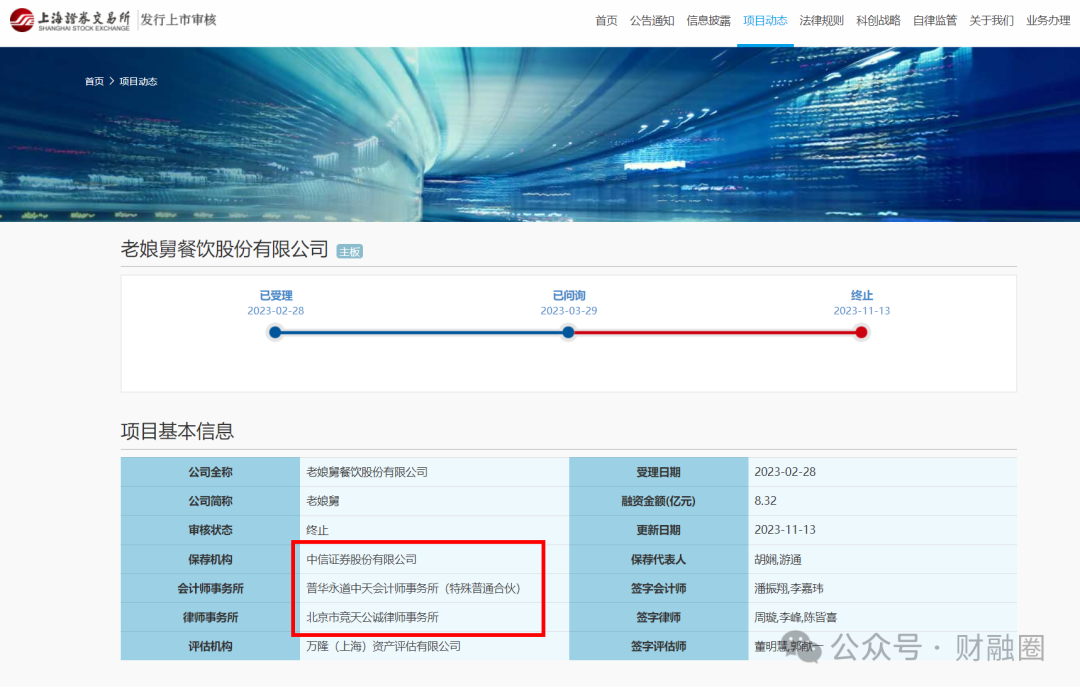1080x691 pixels.
Task: Click the 更新日期 value in the table
Action: tap(785, 530)
